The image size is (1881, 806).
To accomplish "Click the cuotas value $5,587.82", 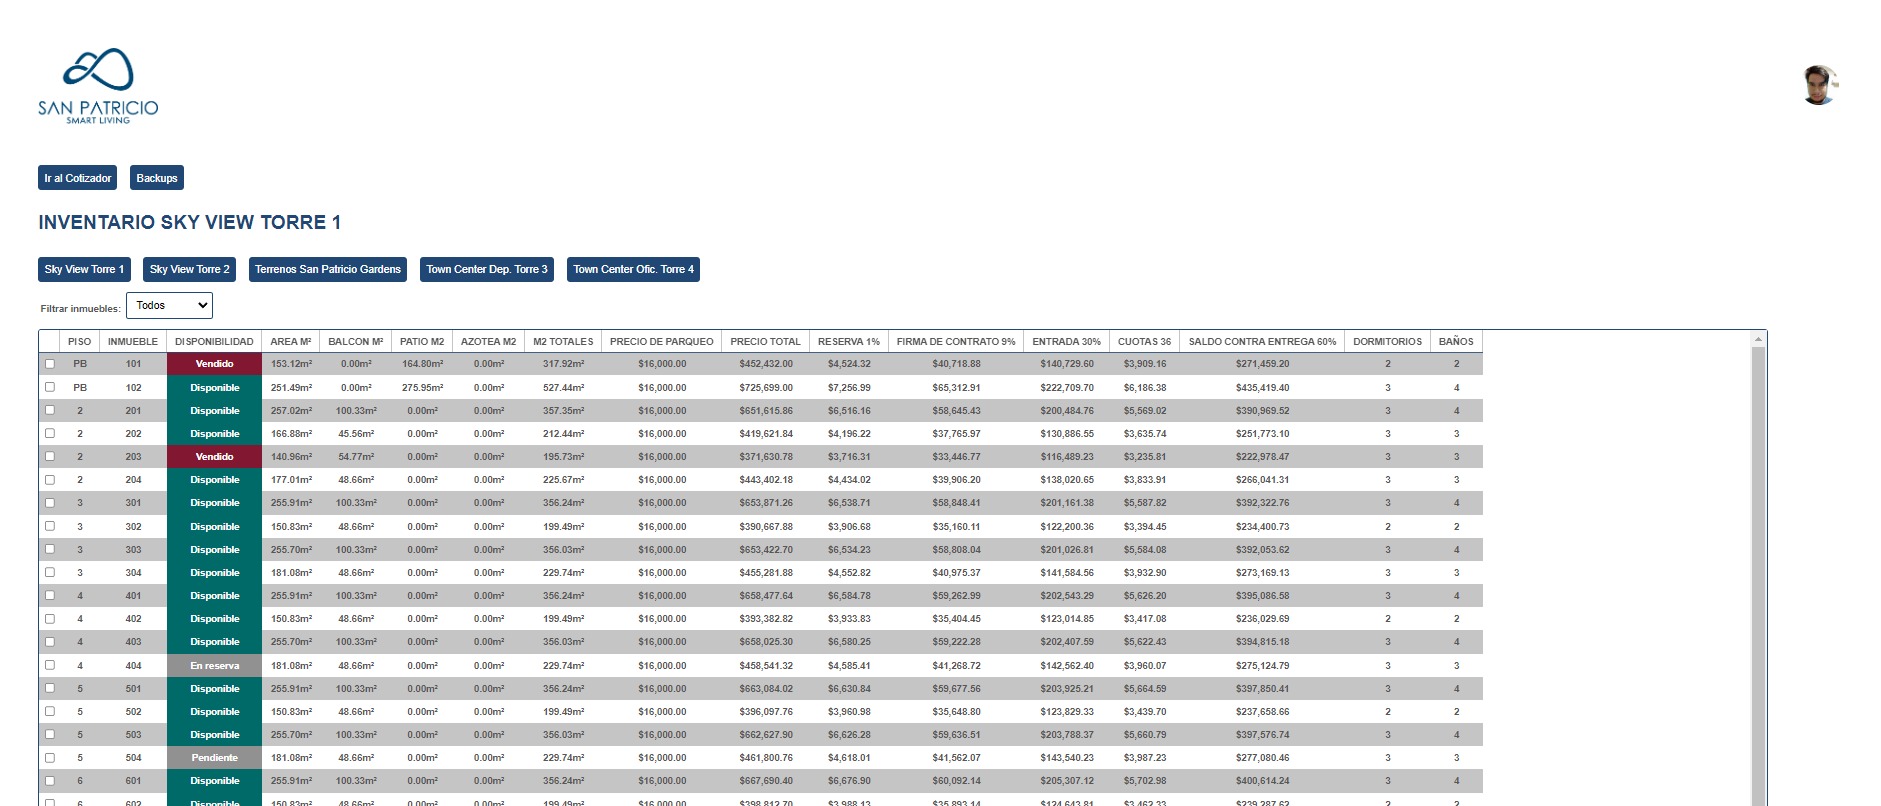I will pos(1145,503).
